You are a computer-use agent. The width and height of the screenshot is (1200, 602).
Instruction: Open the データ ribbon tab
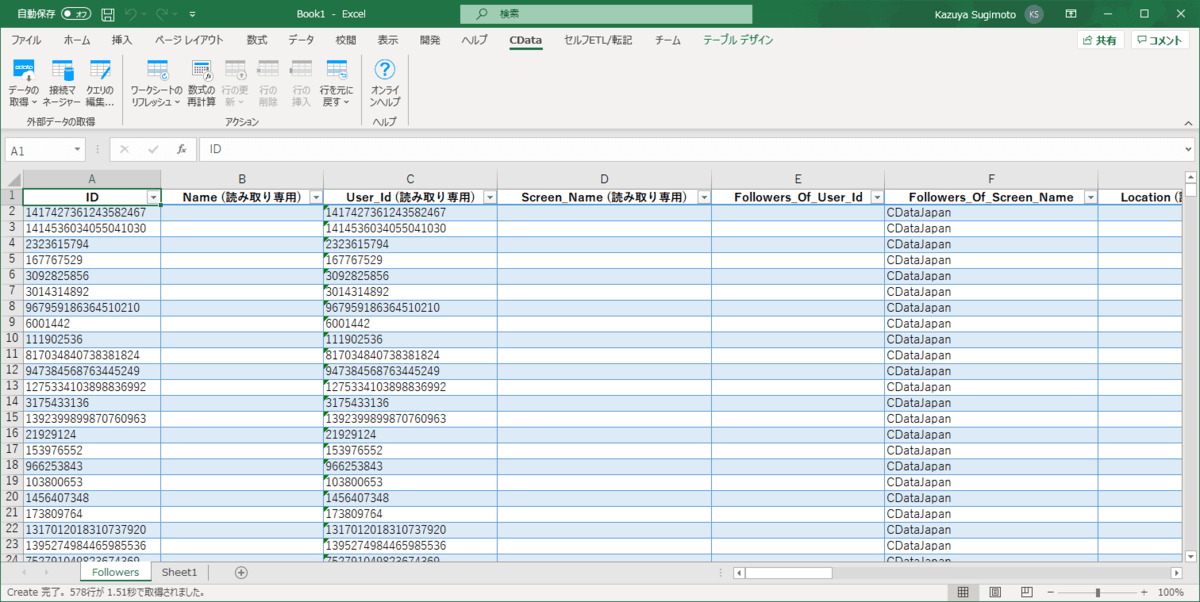(300, 40)
